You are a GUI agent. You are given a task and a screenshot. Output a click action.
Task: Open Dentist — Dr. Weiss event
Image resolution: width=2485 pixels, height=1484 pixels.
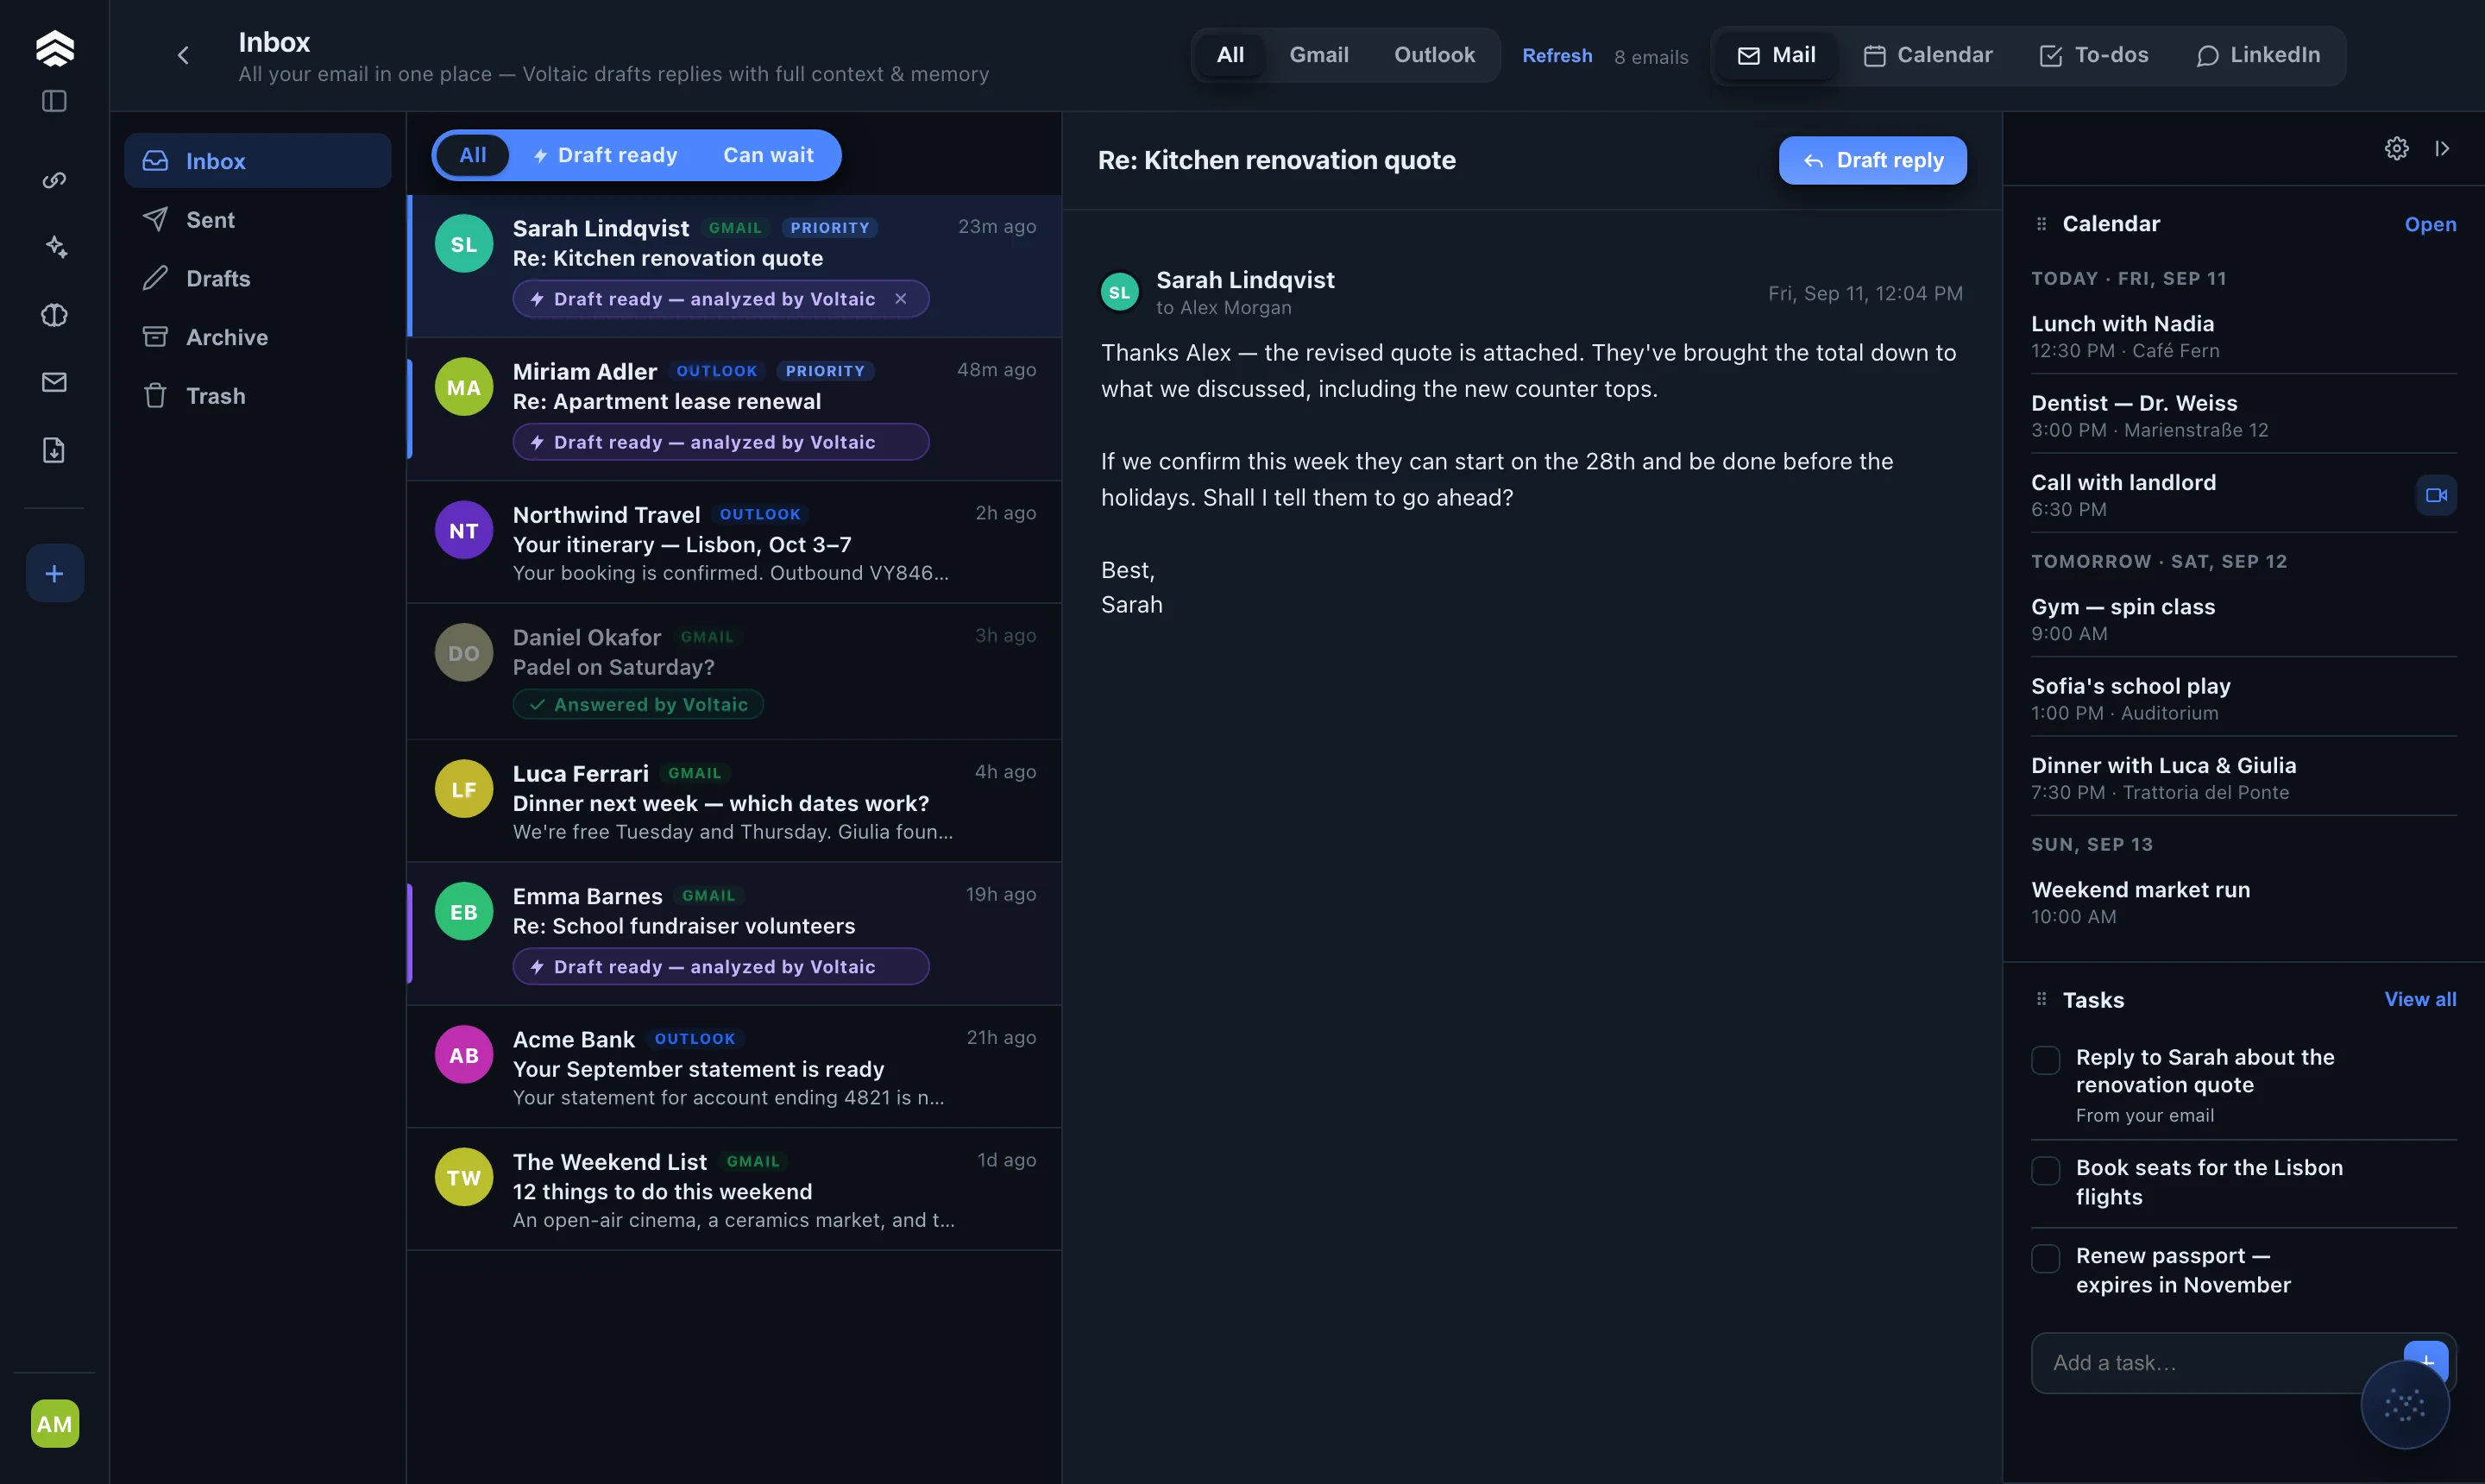click(x=2244, y=415)
